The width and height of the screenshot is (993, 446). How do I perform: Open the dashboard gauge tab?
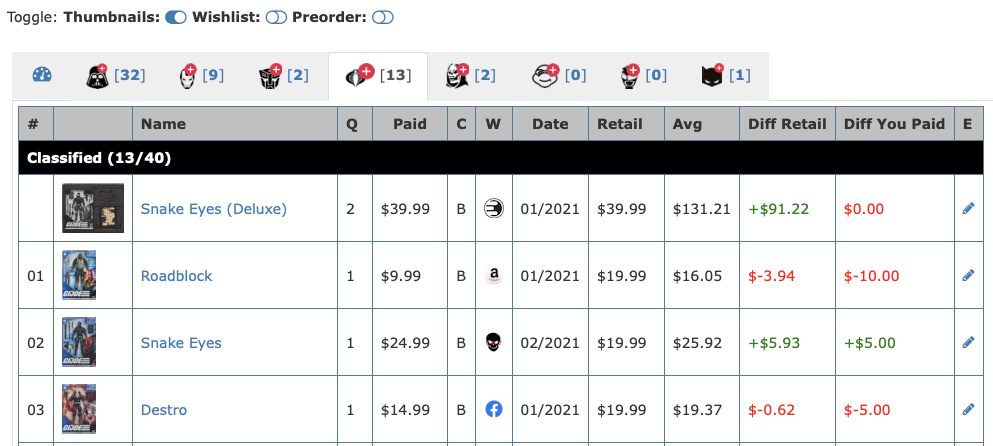(41, 76)
